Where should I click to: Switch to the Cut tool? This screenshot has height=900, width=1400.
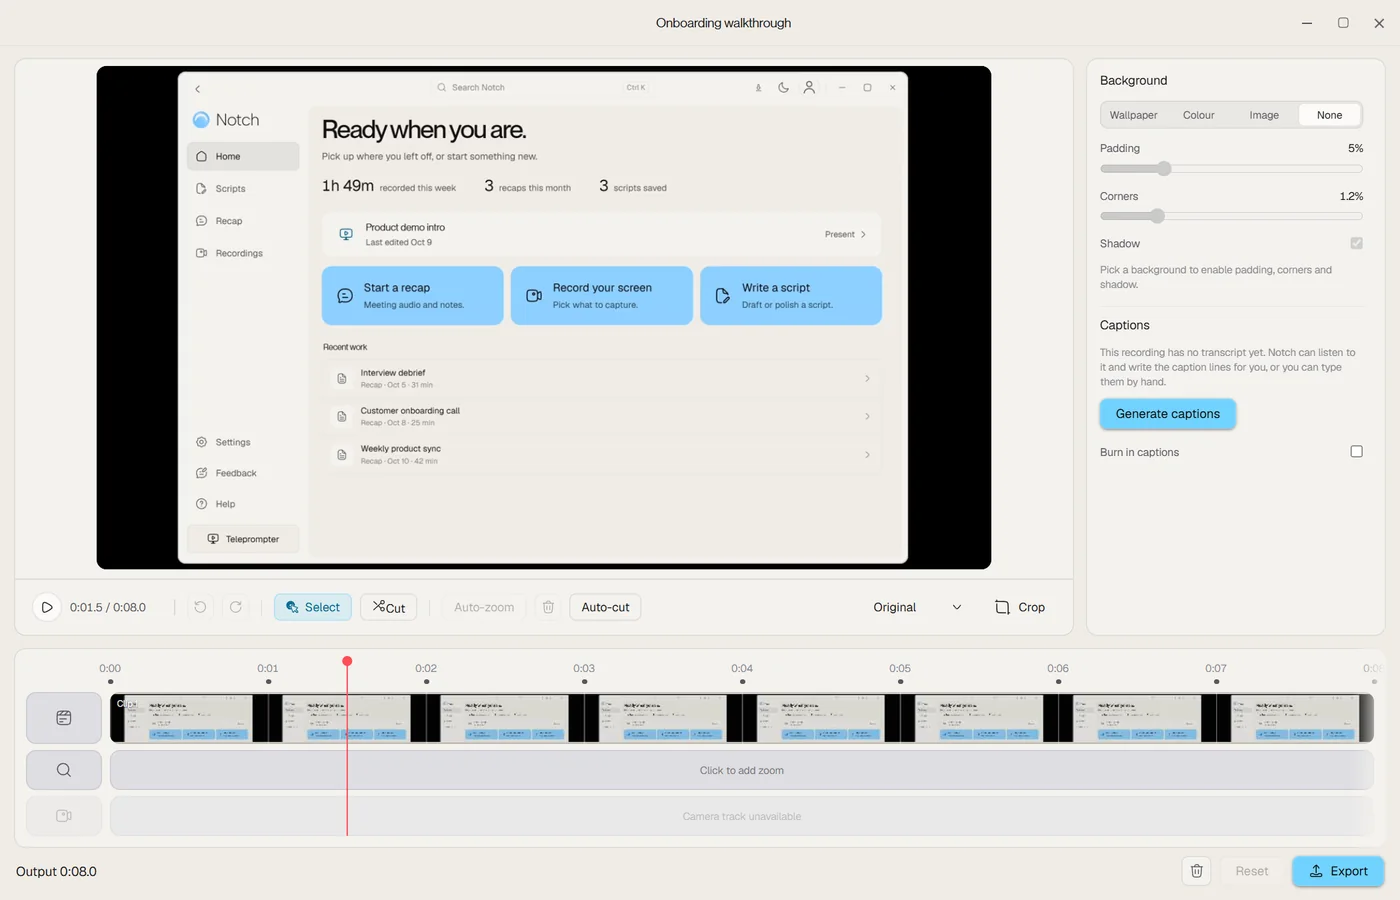click(389, 607)
